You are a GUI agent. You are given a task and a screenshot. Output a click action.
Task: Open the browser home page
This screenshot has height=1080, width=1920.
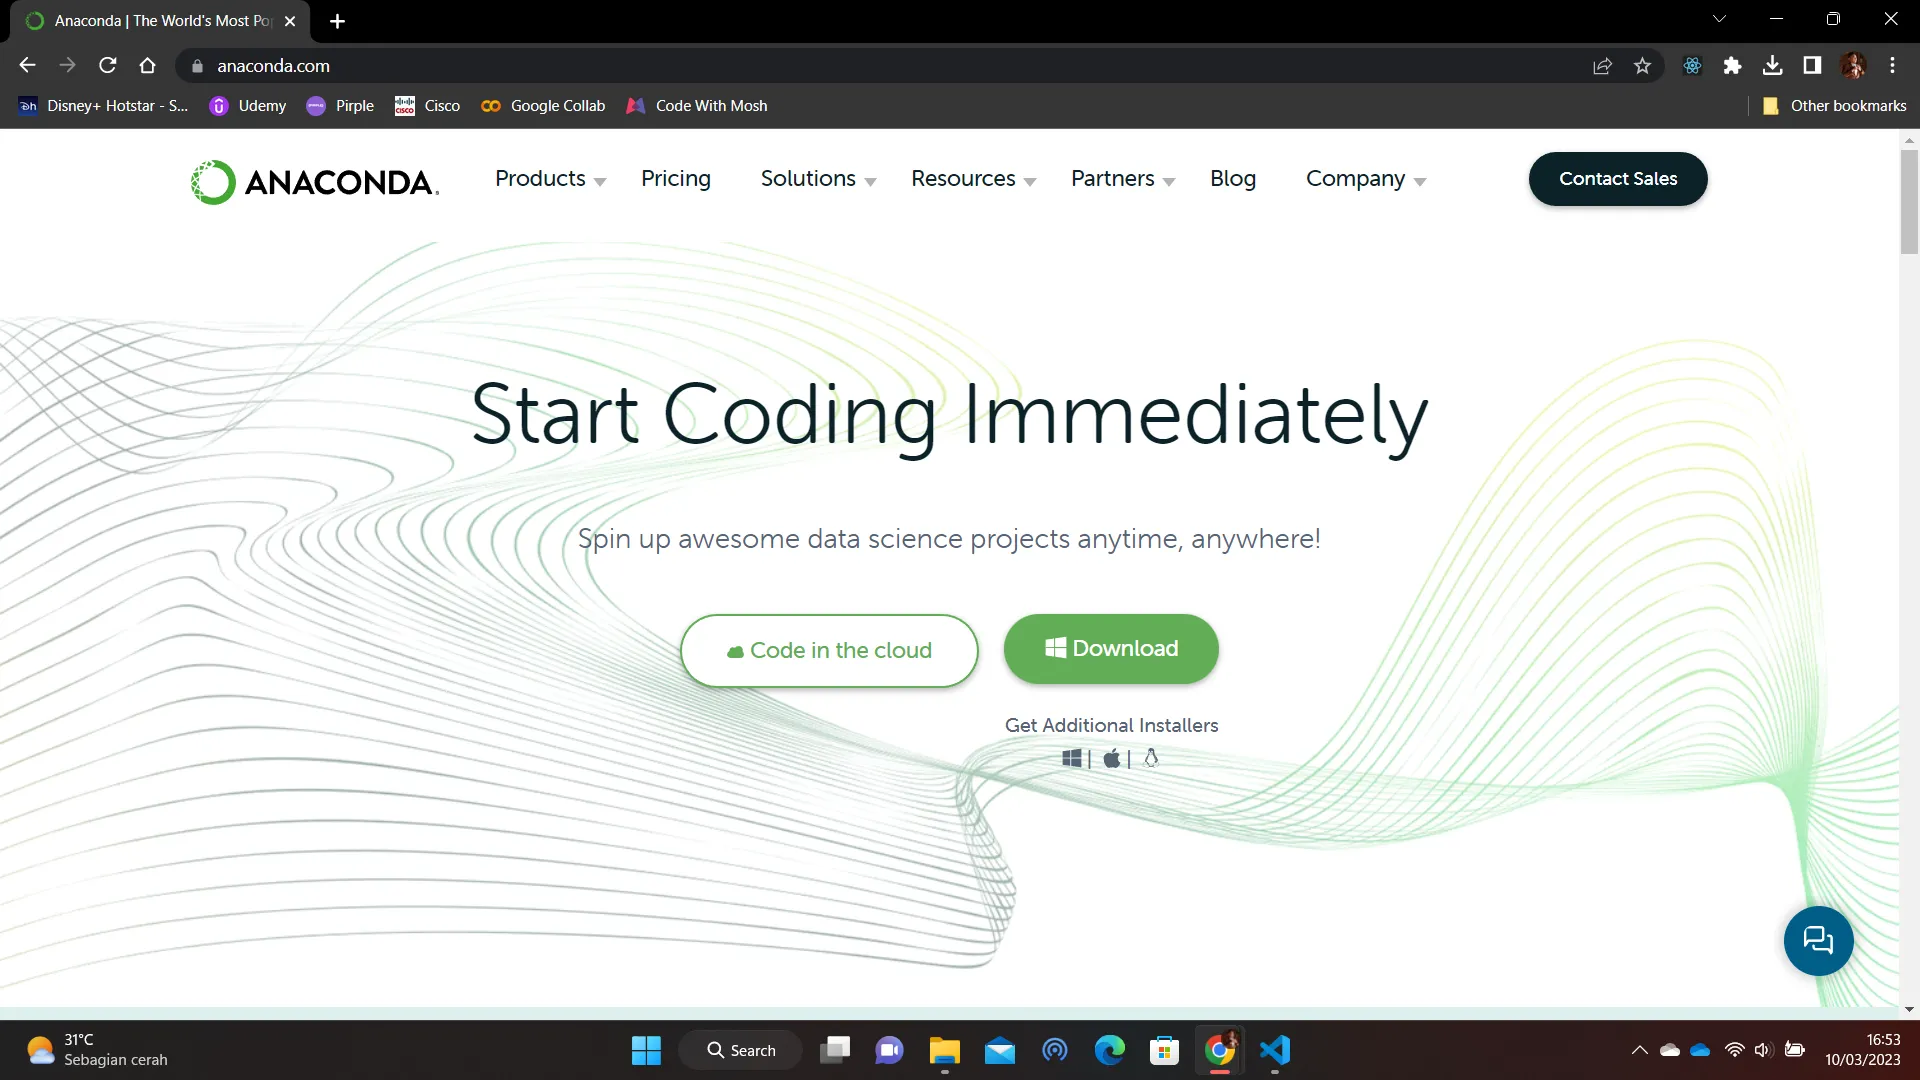[148, 66]
